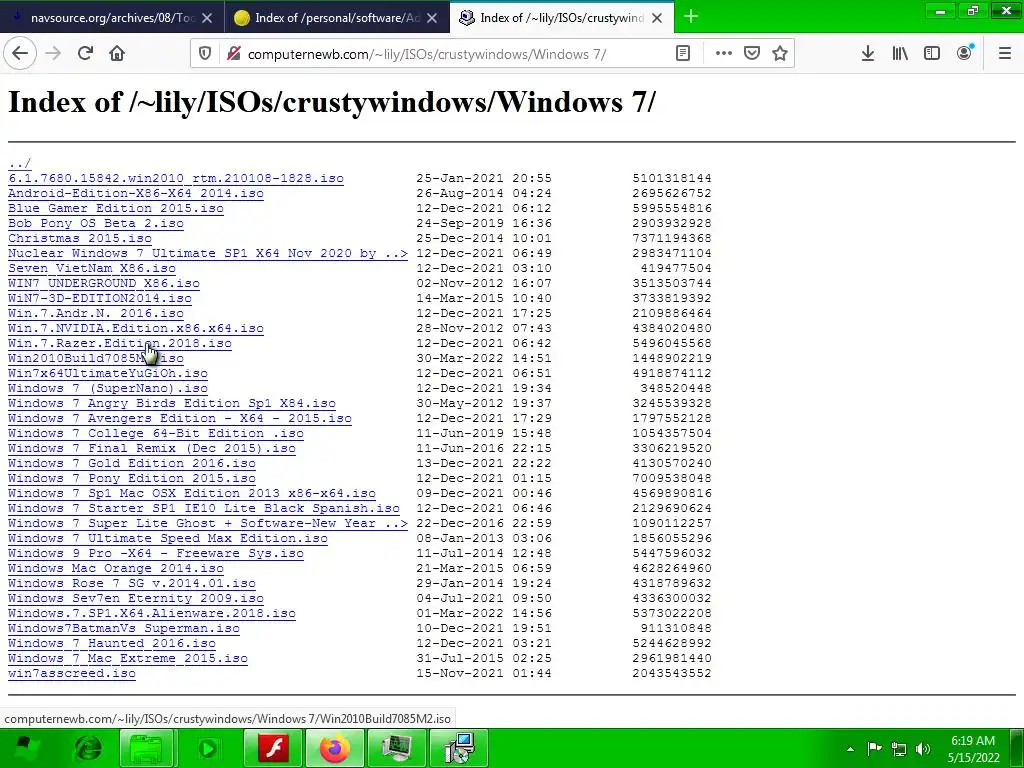Open the tracking protection shield icon
This screenshot has height=768, width=1024.
pos(205,54)
